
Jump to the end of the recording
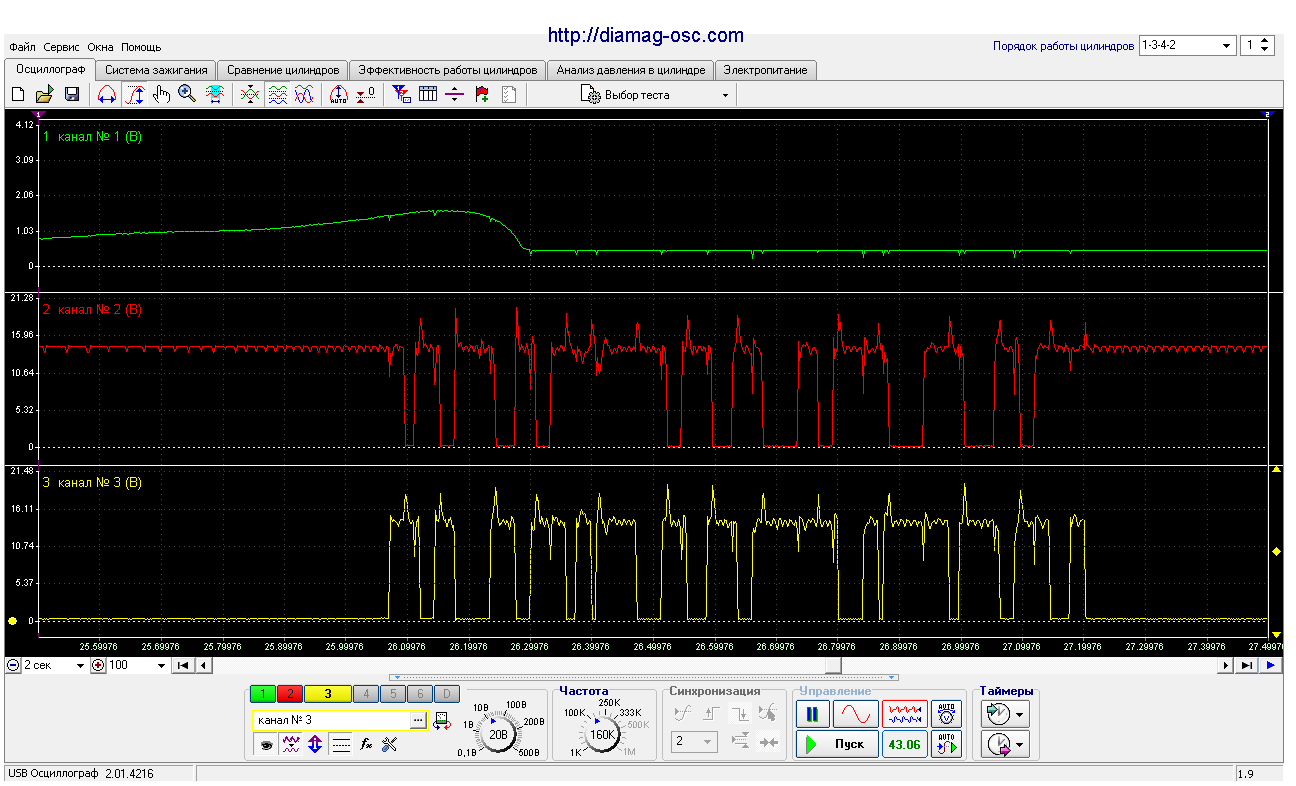click(x=1246, y=665)
